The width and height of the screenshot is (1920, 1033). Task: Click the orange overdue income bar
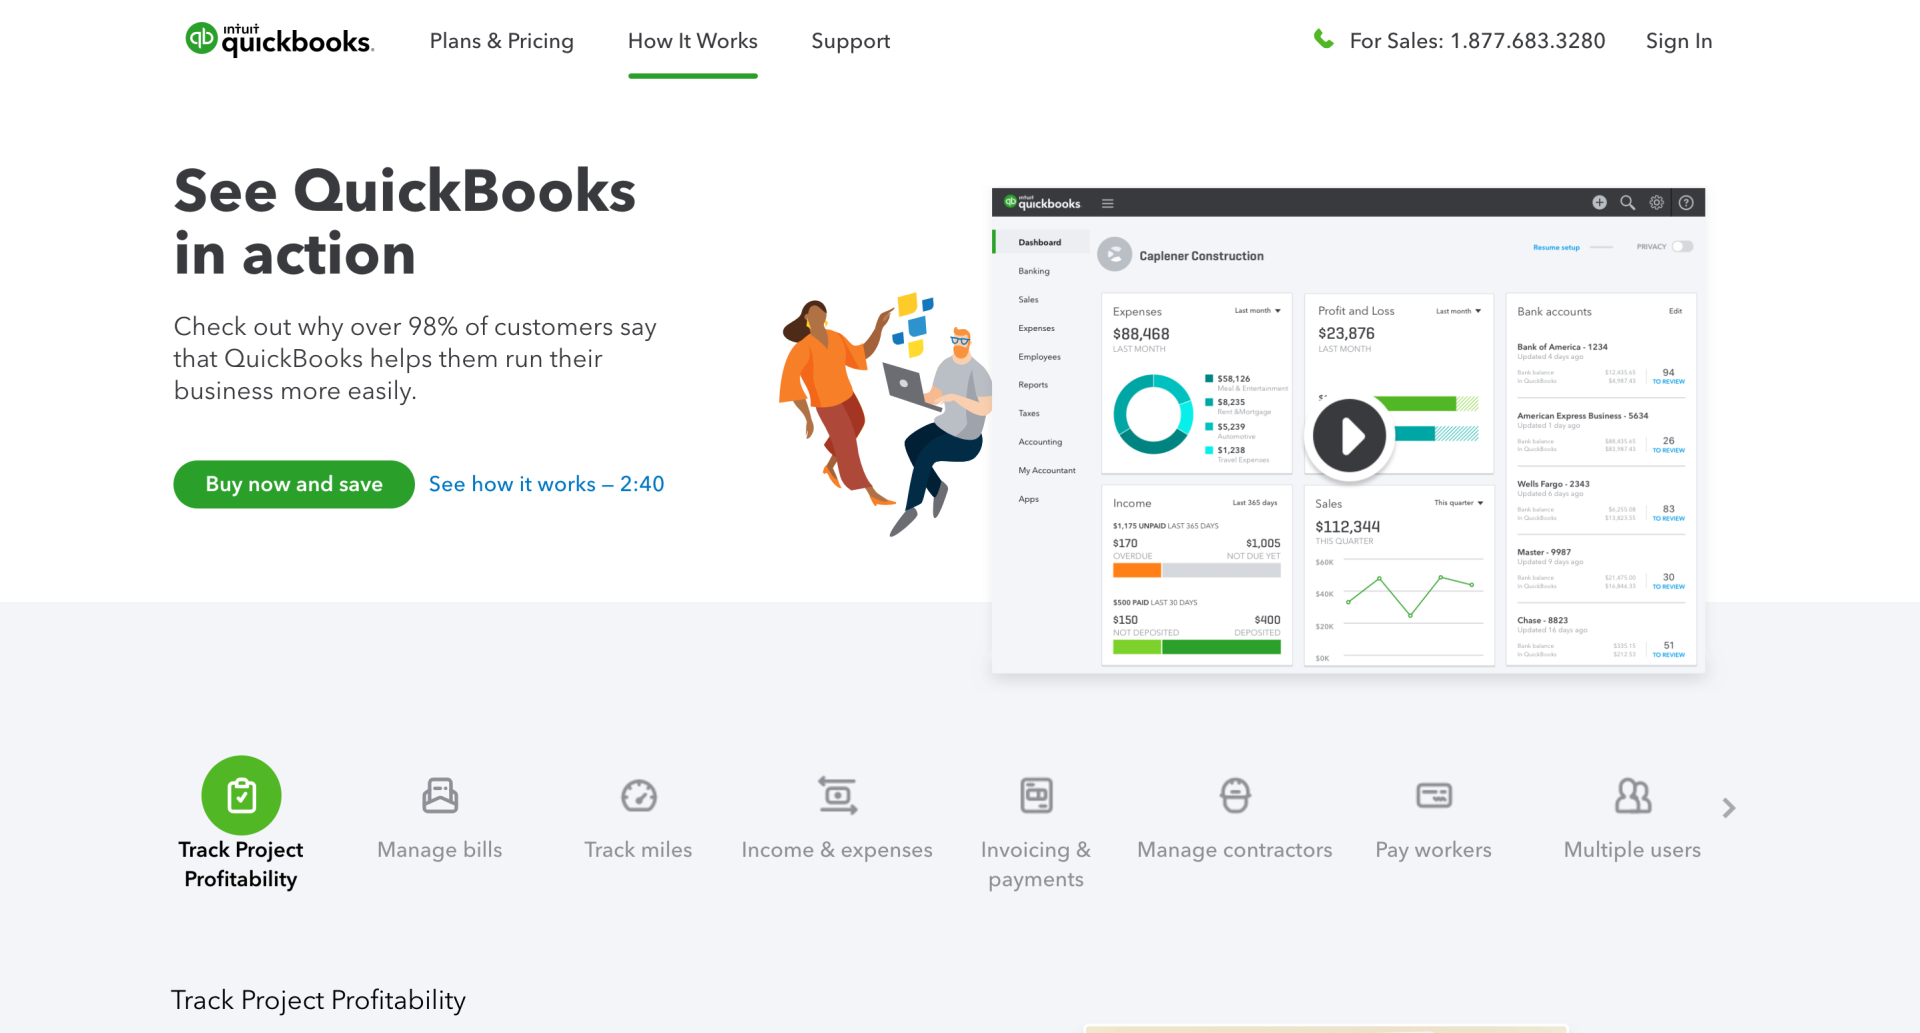(x=1137, y=570)
